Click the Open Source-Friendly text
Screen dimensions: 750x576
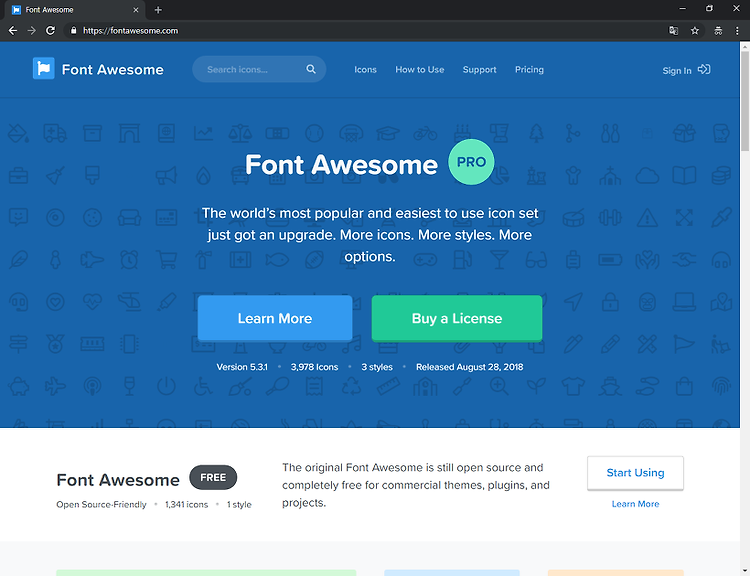(101, 504)
